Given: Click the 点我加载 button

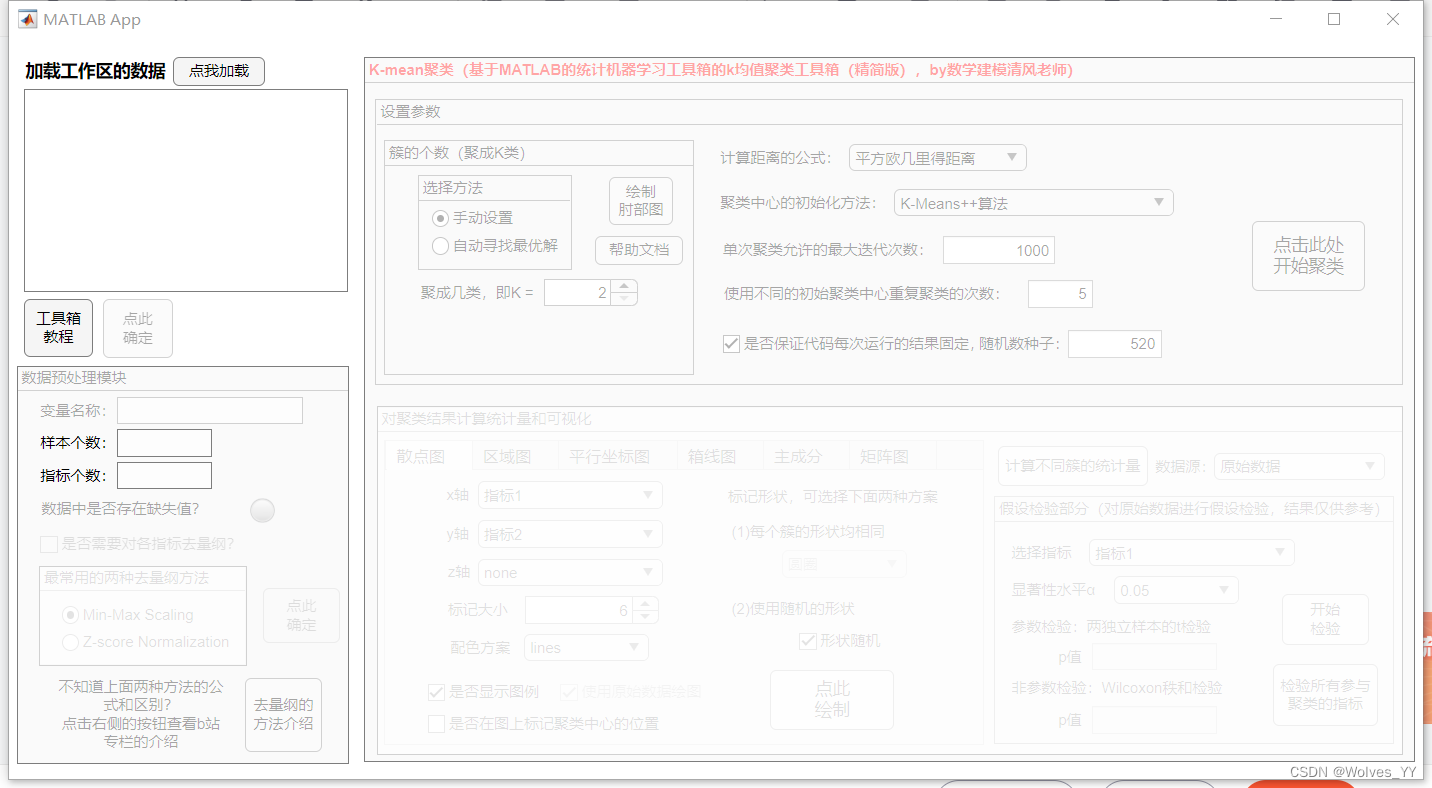Looking at the screenshot, I should coord(219,71).
